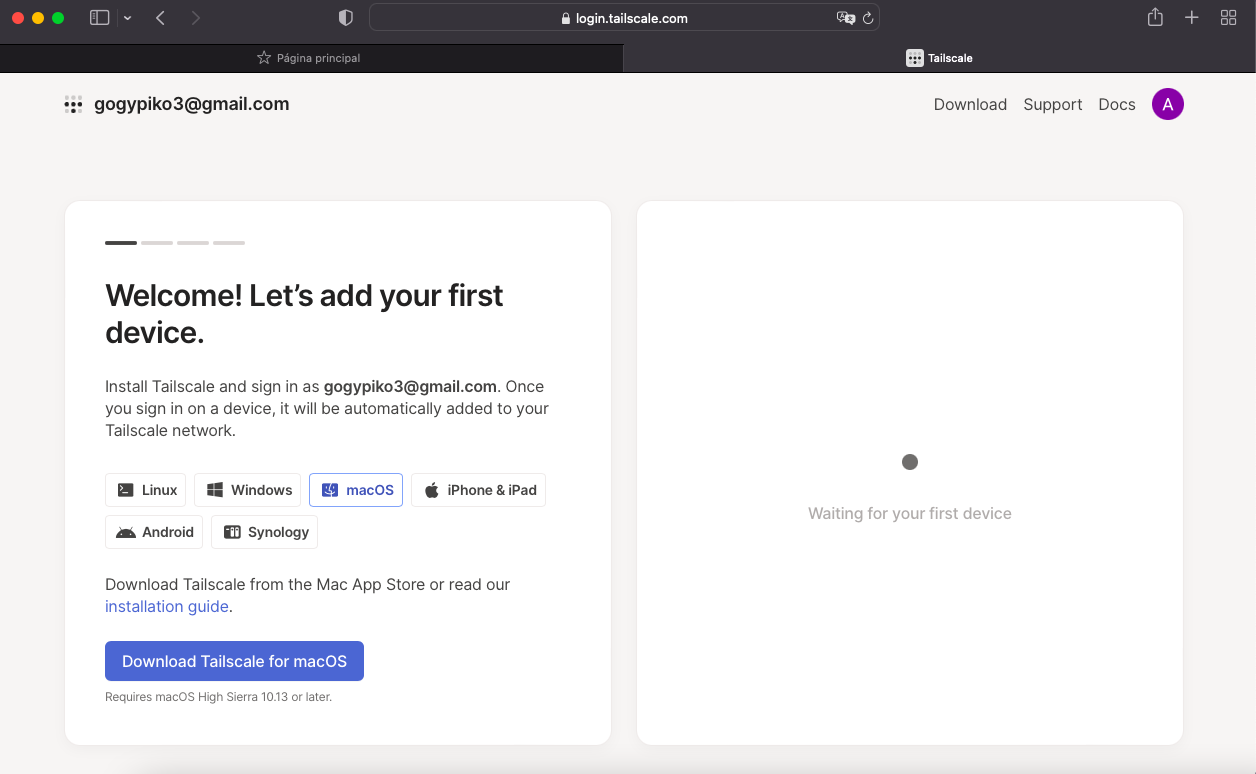1256x774 pixels.
Task: Open the Download page in header
Action: coord(970,104)
